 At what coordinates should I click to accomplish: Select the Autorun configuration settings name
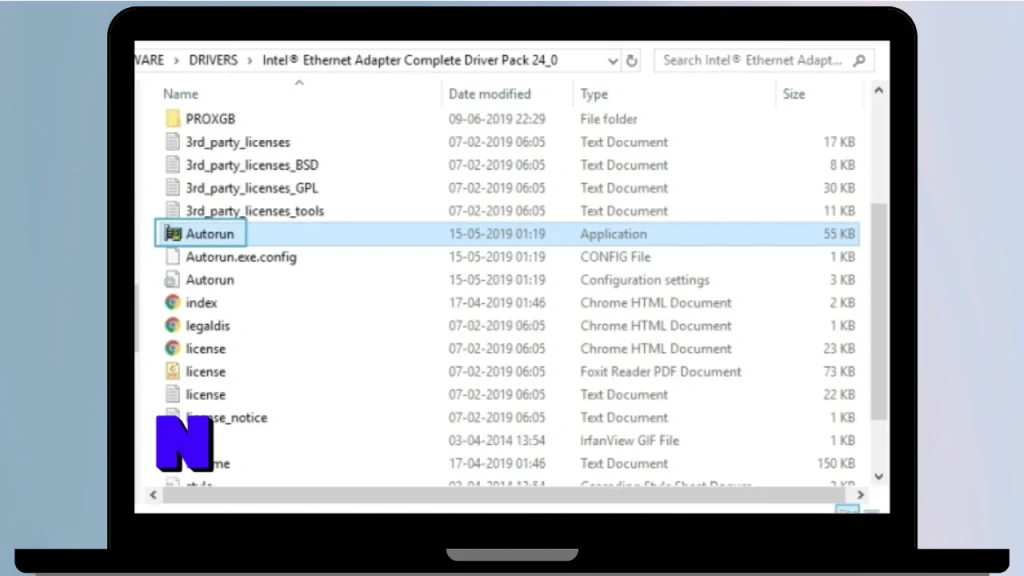210,280
